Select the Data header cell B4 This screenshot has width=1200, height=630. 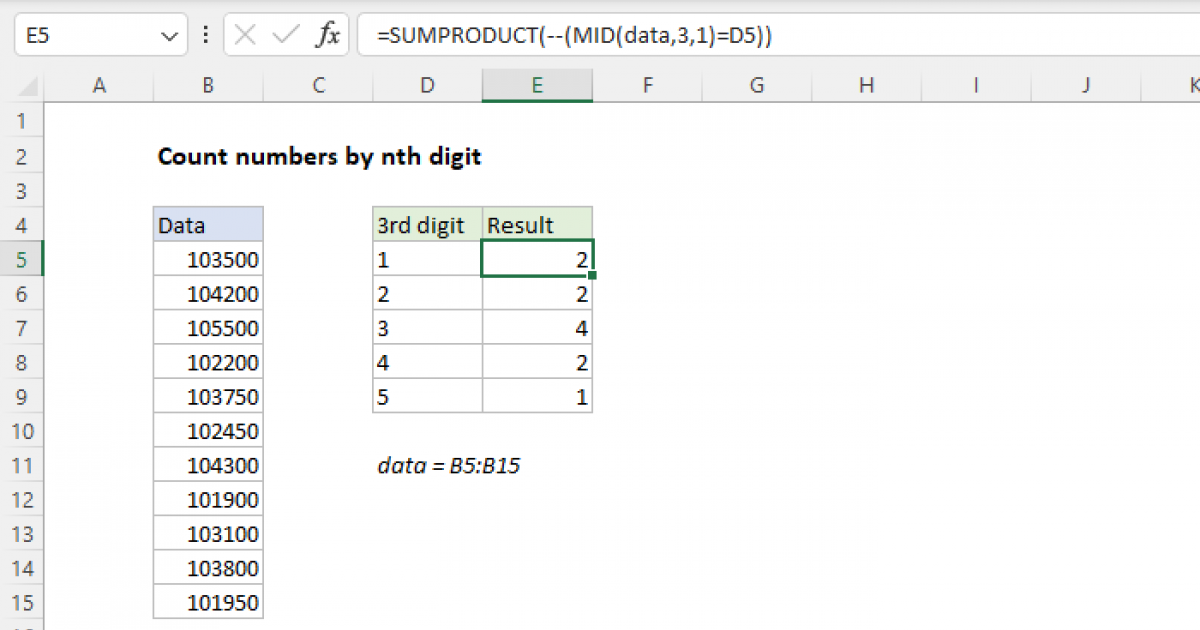click(x=207, y=224)
